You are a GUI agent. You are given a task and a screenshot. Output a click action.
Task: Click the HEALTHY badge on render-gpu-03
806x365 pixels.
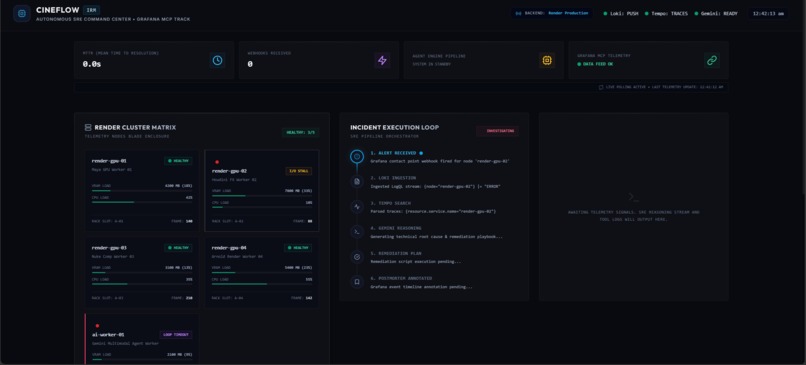pyautogui.click(x=178, y=248)
